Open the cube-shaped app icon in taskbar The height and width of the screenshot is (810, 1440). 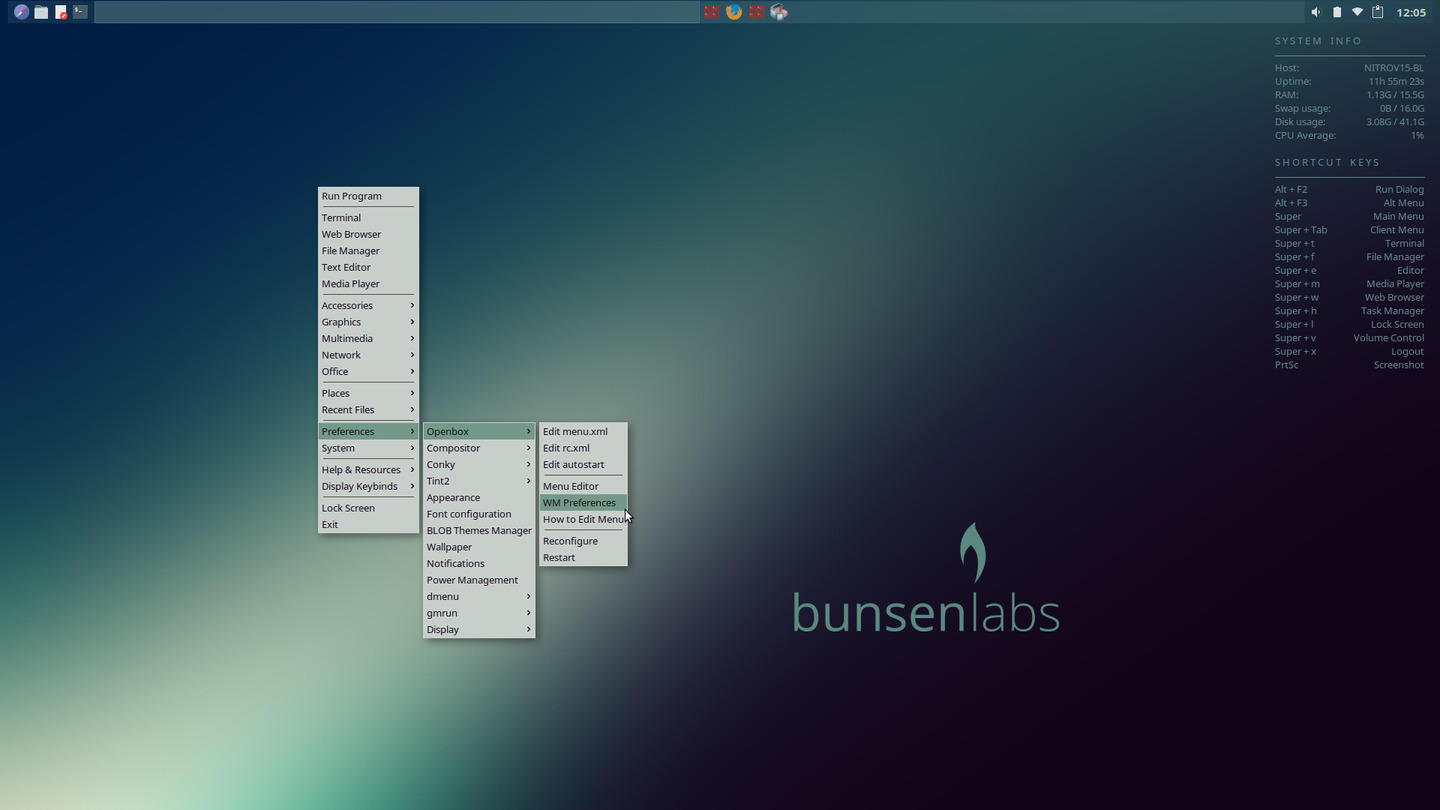[779, 12]
